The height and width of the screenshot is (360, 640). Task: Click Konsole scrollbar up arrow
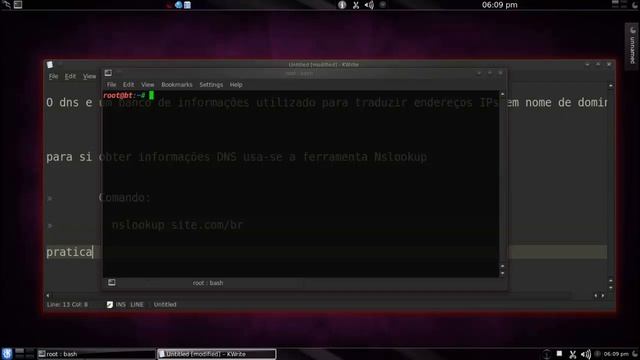(x=502, y=94)
